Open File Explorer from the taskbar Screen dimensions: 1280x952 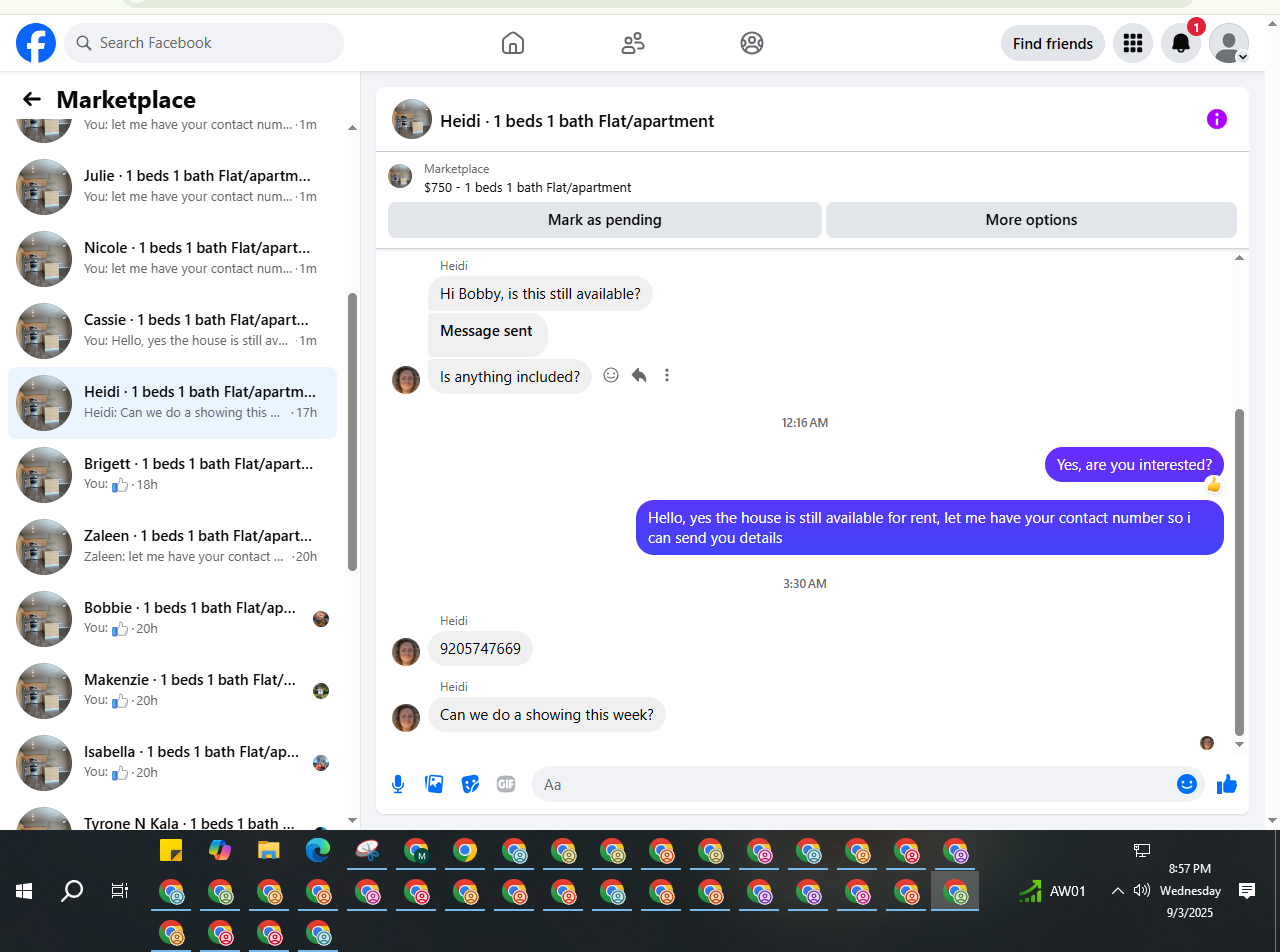pyautogui.click(x=269, y=851)
